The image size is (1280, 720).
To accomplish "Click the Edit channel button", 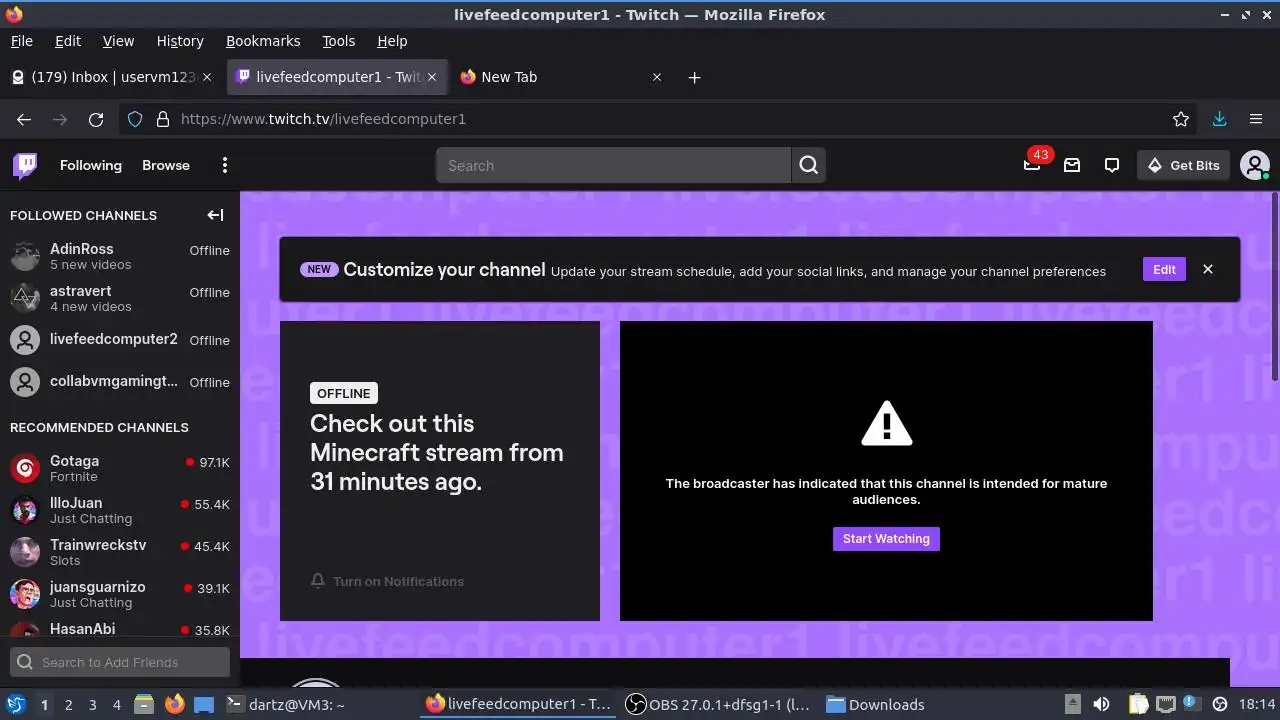I will click(x=1164, y=269).
